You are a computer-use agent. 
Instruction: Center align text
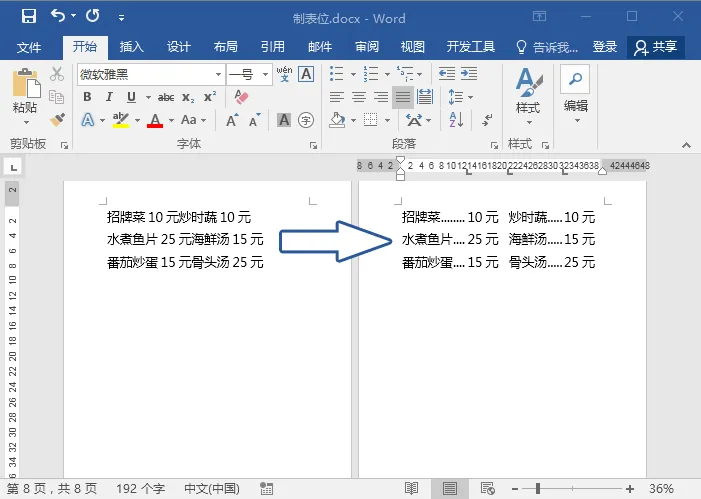pyautogui.click(x=359, y=97)
